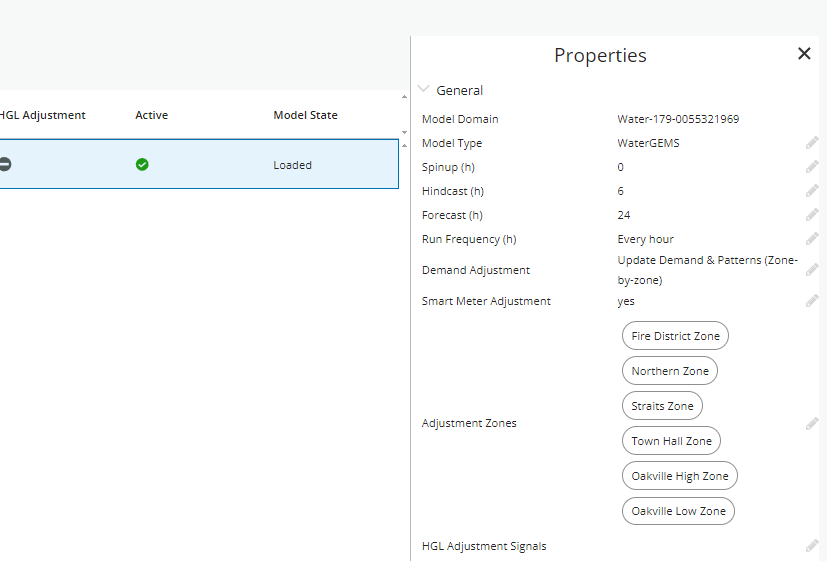This screenshot has width=827, height=561.
Task: Edit Demand Adjustment pencil icon
Action: coord(812,270)
